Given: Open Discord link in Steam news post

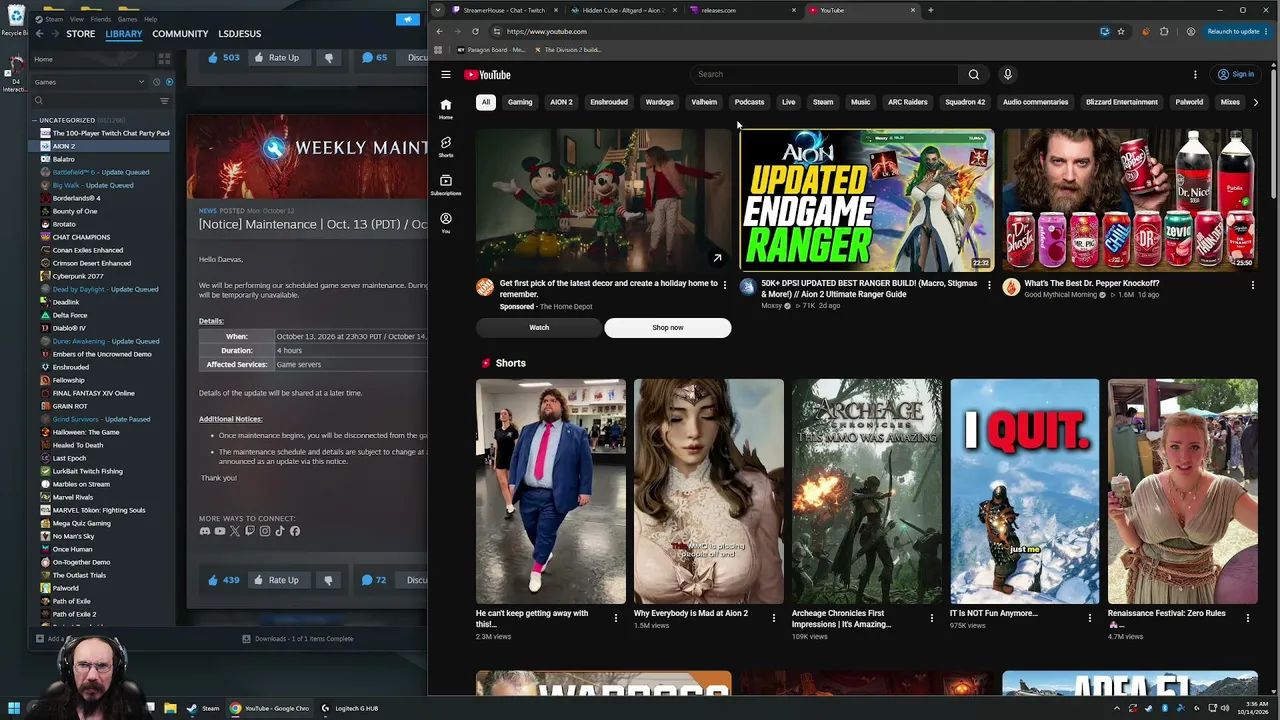Looking at the screenshot, I should (205, 531).
